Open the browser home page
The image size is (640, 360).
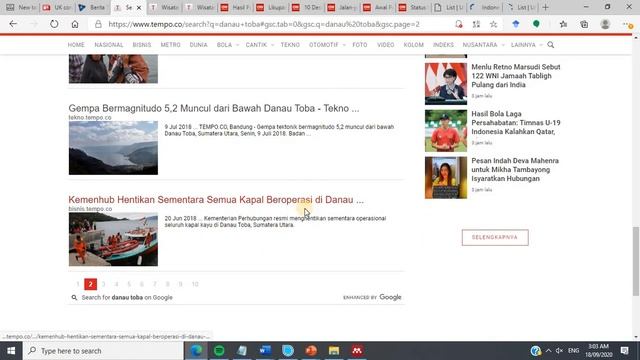[75, 24]
